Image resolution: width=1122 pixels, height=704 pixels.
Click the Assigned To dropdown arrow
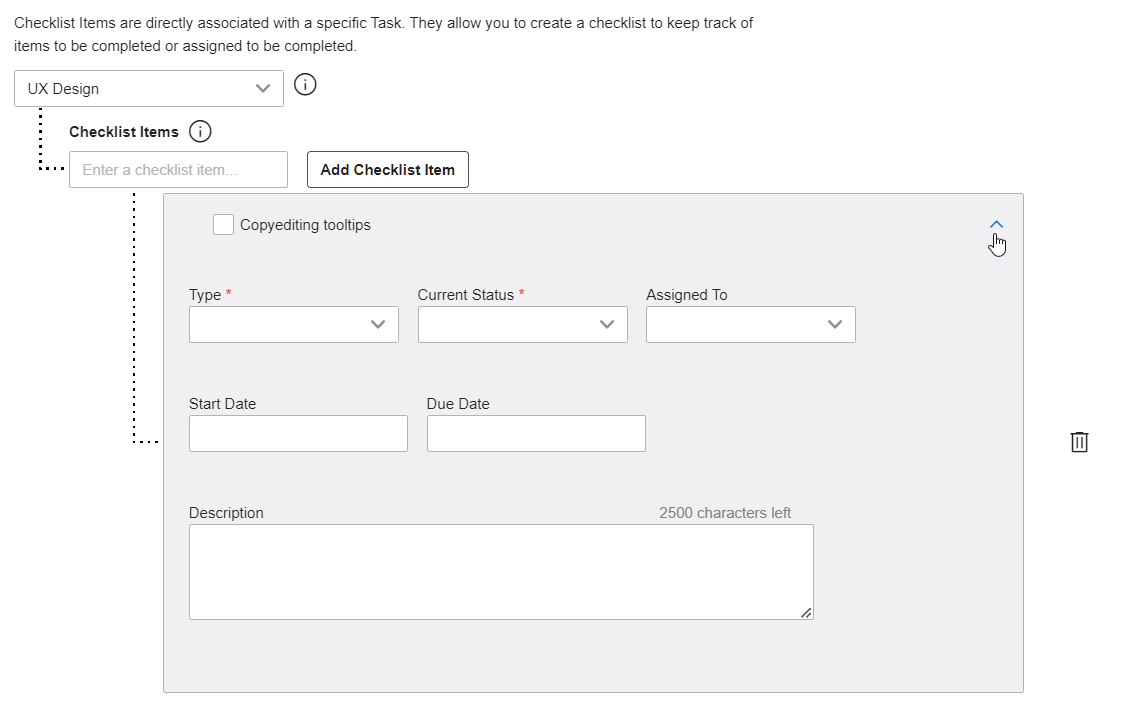[x=835, y=324]
